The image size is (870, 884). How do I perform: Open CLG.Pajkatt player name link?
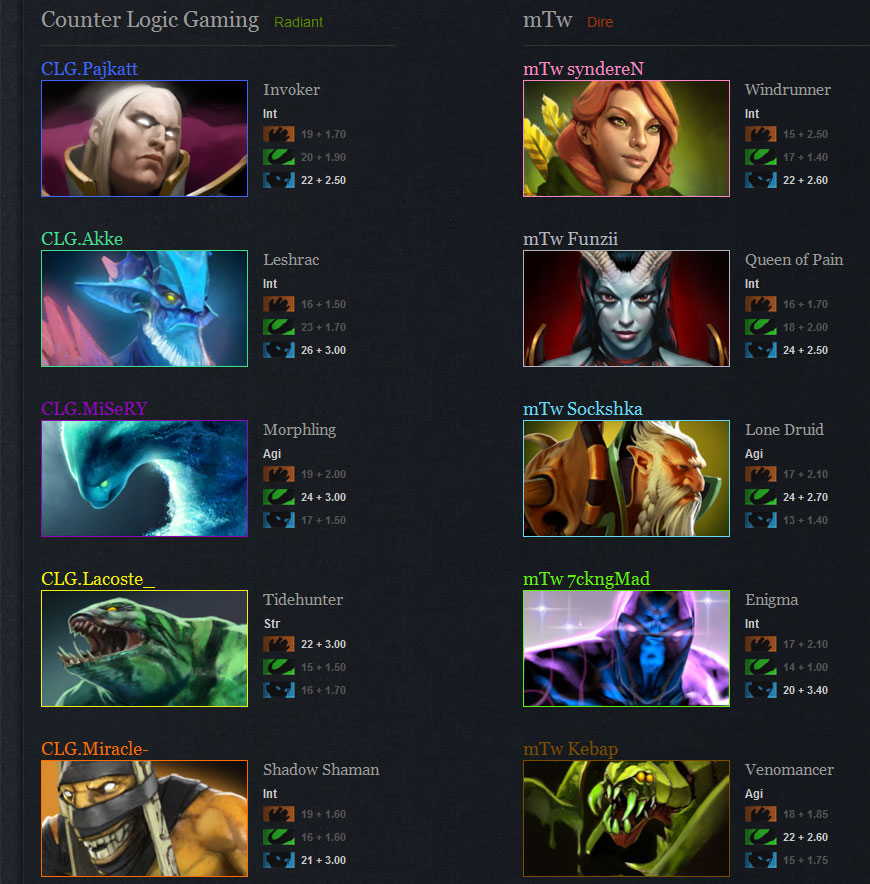(x=89, y=69)
